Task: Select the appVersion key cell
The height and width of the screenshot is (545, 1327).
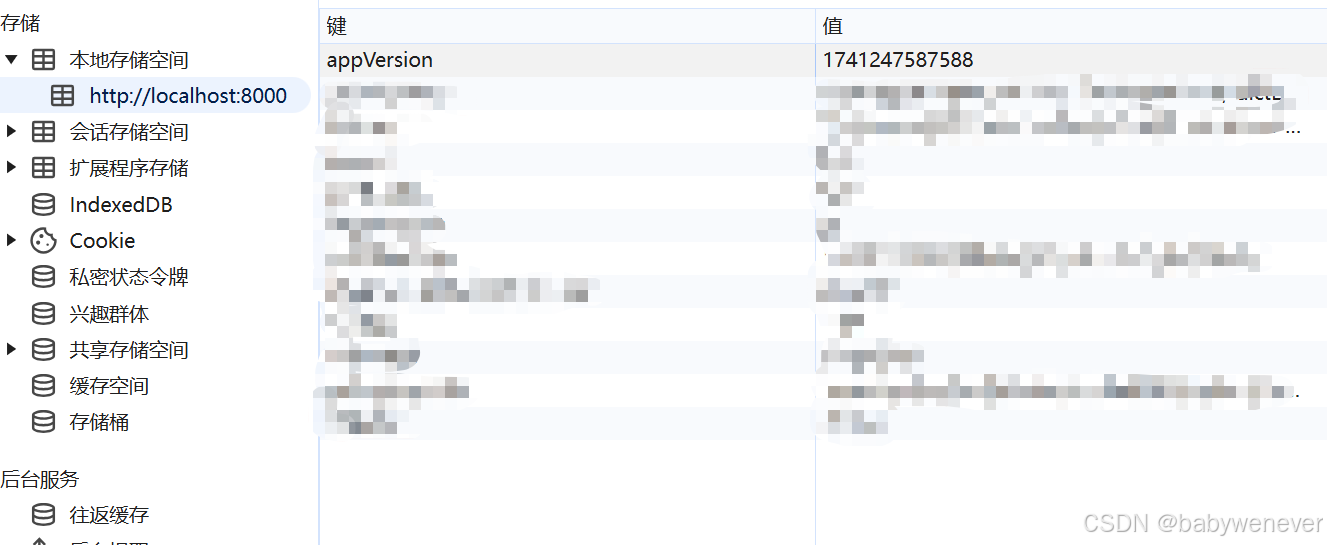Action: coord(568,60)
